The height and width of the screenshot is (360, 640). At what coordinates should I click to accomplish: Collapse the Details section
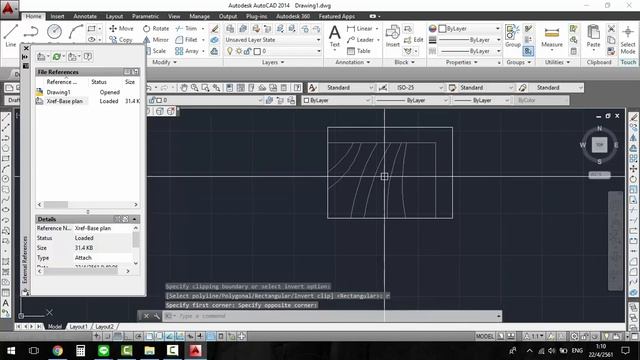click(134, 219)
